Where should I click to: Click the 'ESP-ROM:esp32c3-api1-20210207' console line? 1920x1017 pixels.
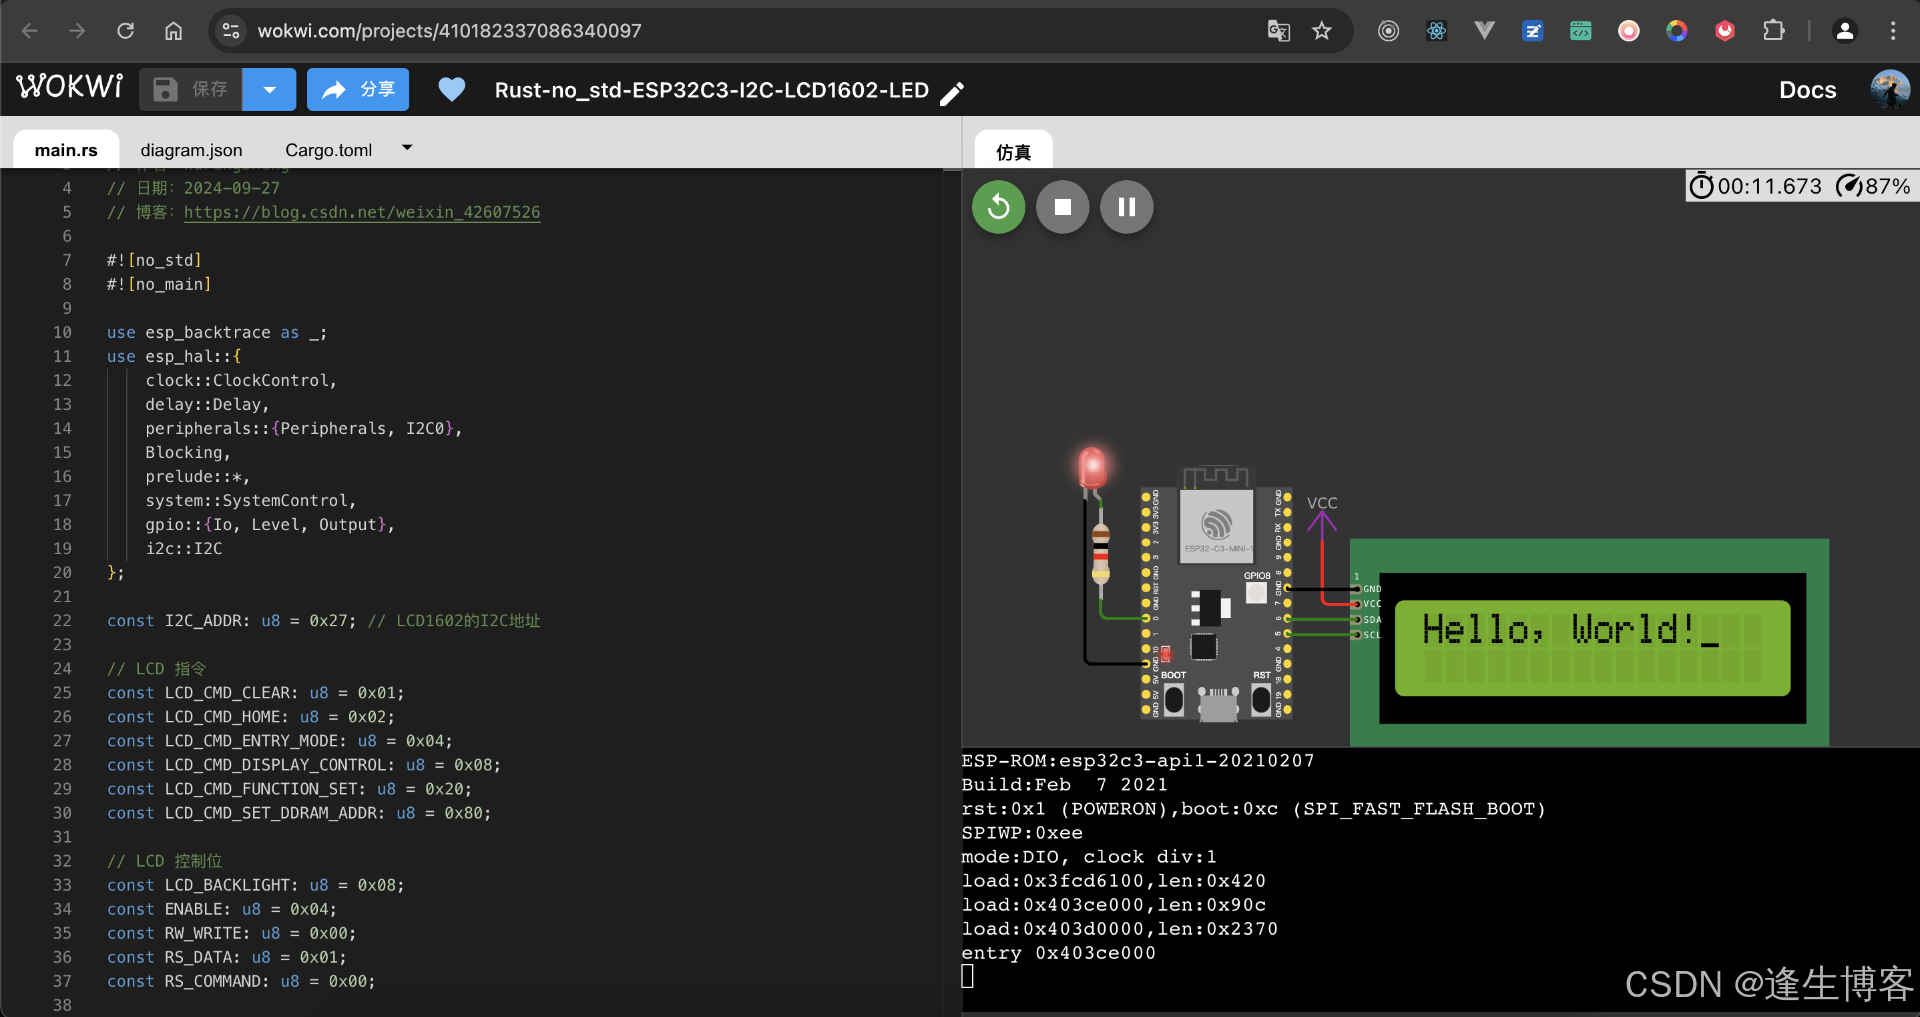pyautogui.click(x=1138, y=761)
